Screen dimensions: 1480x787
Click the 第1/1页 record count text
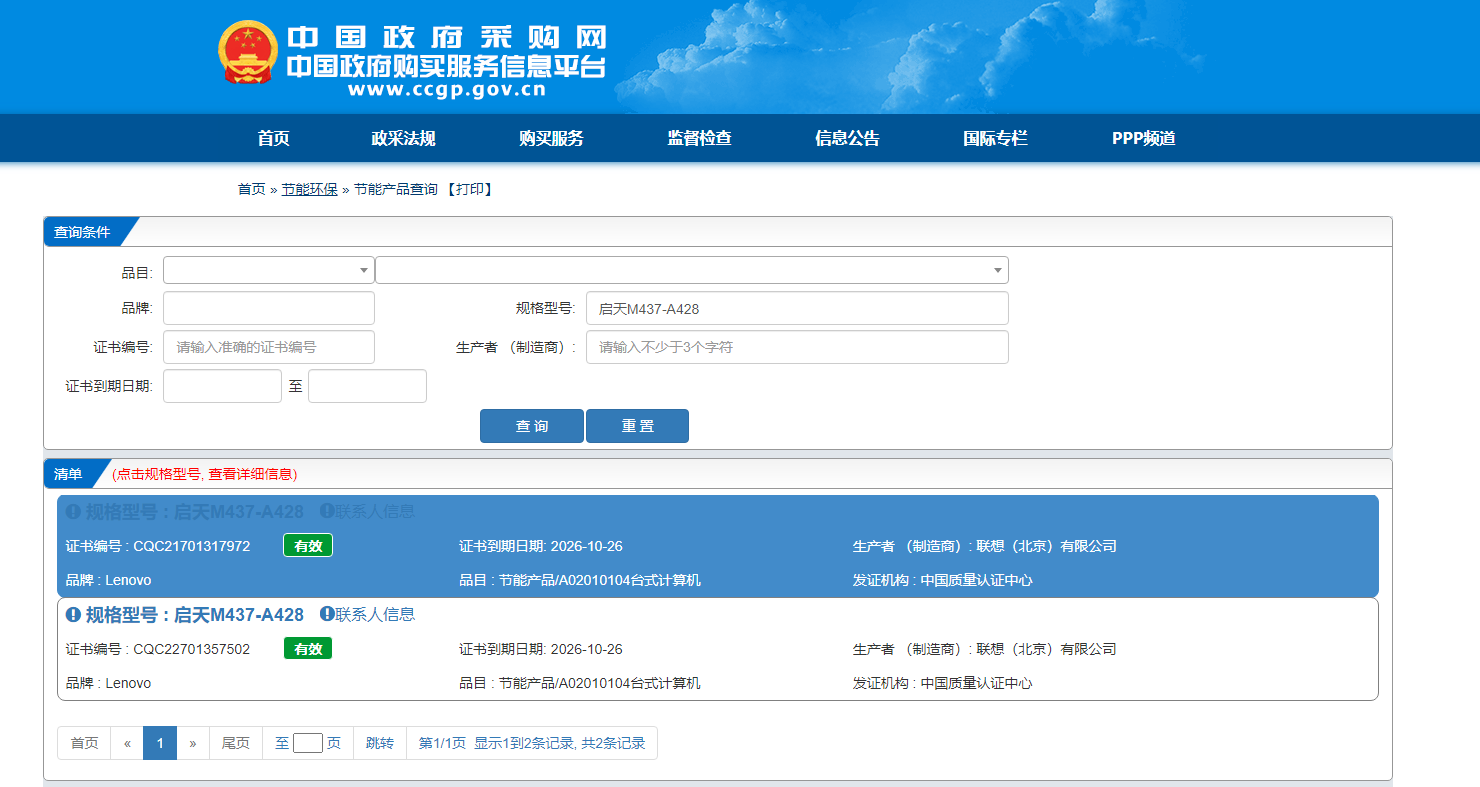tap(532, 743)
